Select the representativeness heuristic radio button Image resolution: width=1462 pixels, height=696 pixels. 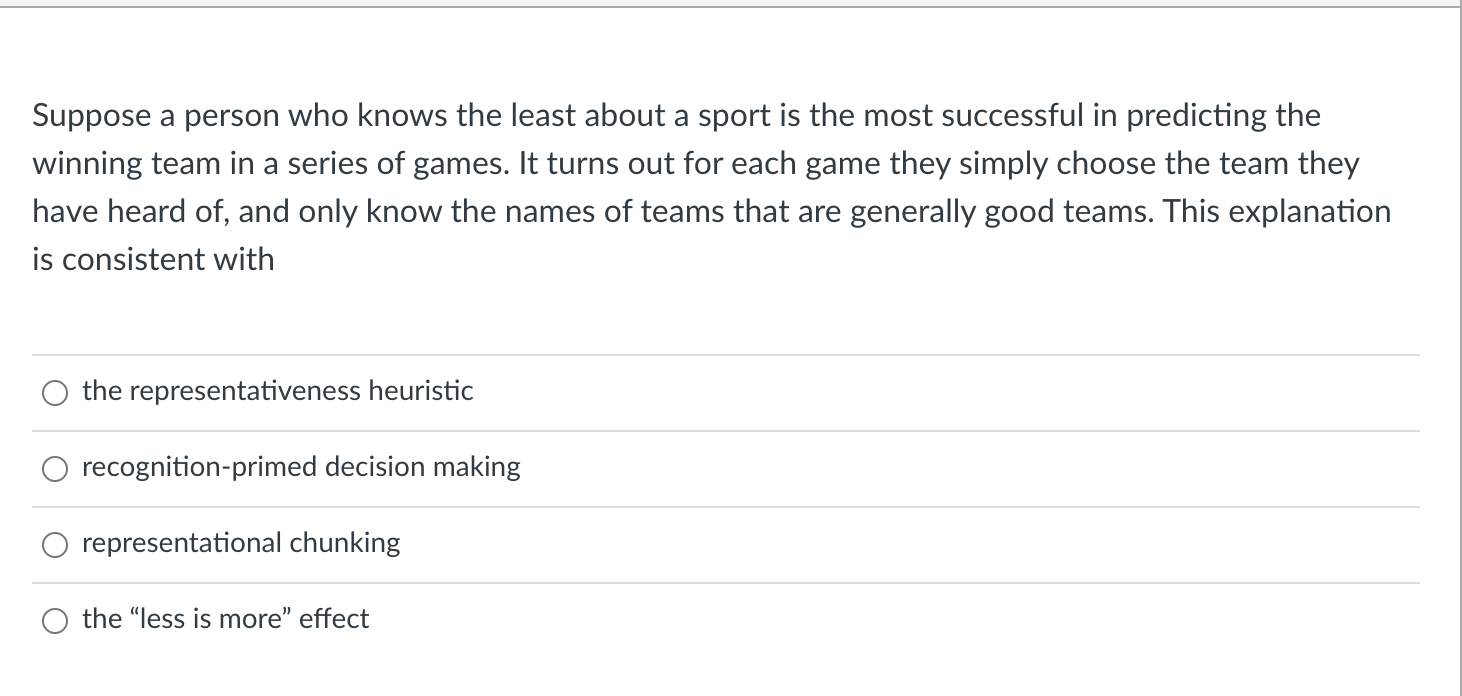coord(53,394)
